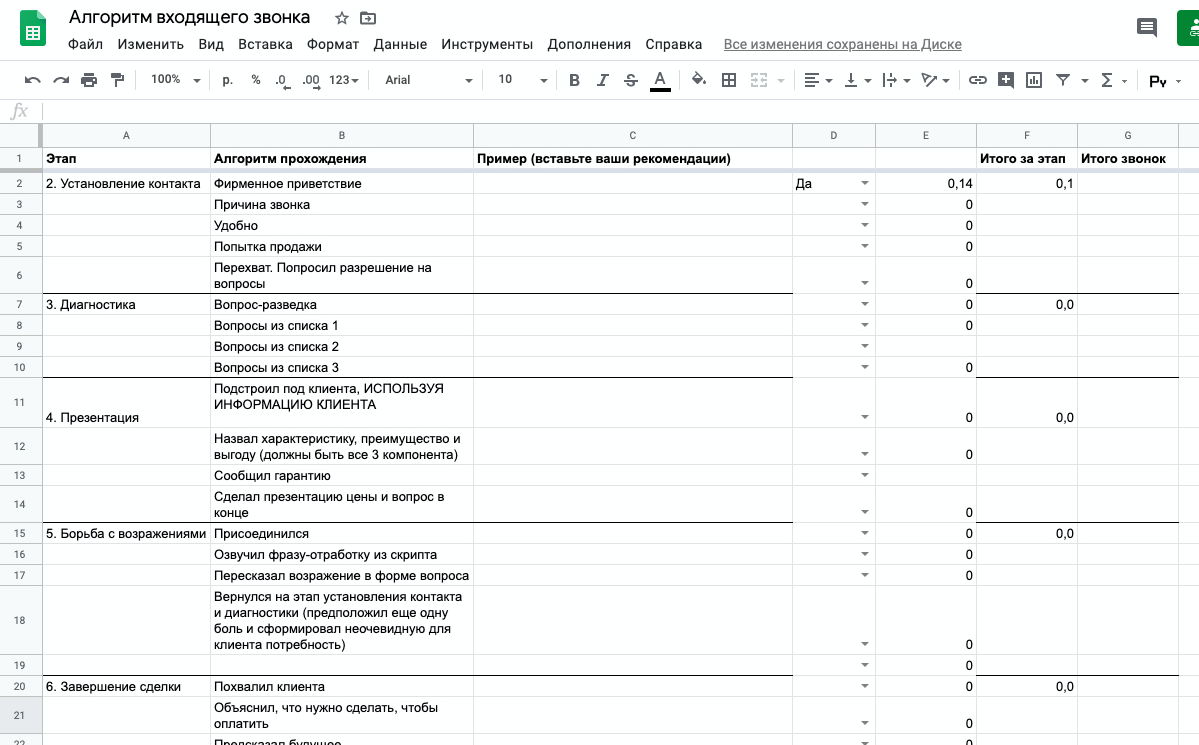Open the 123 number format dropdown

click(344, 80)
